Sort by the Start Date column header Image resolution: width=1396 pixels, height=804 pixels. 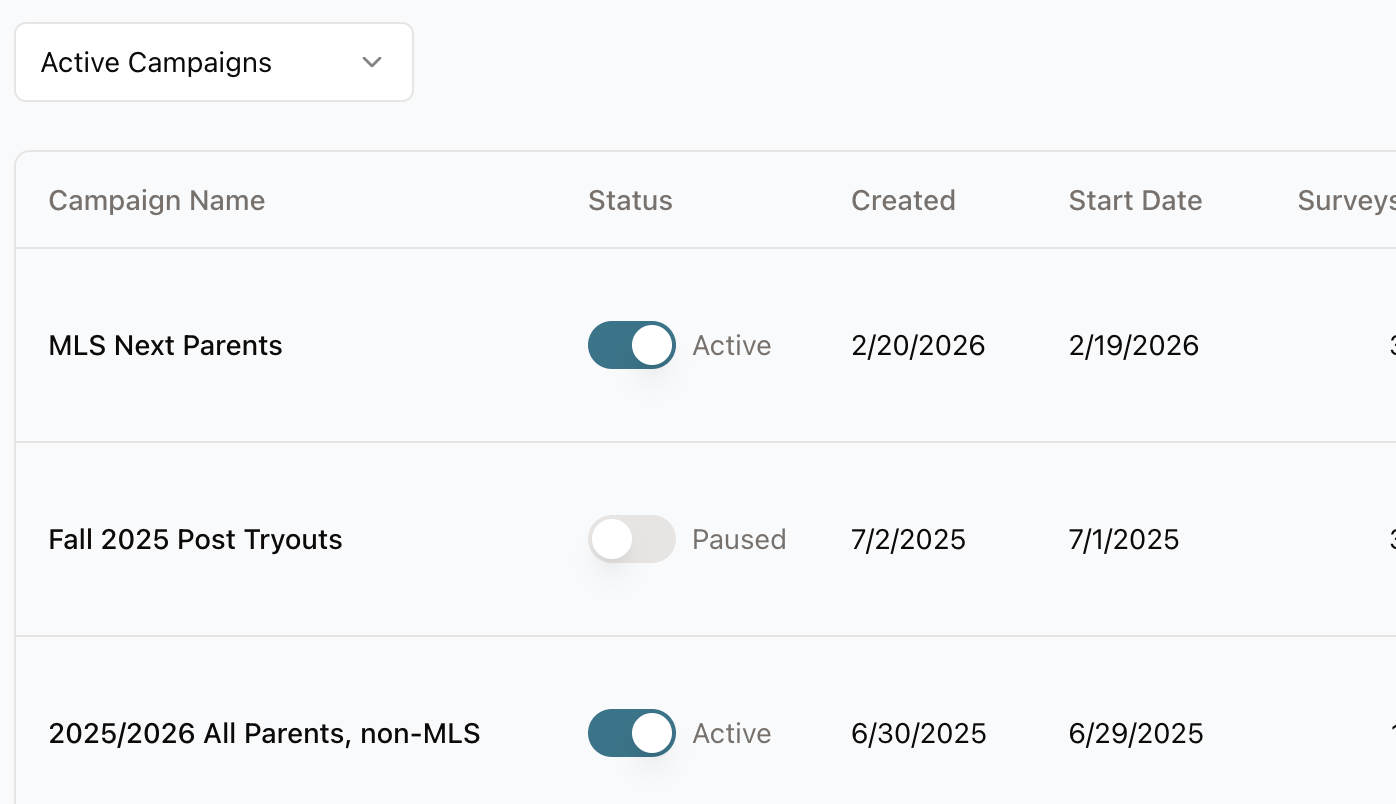[1135, 200]
